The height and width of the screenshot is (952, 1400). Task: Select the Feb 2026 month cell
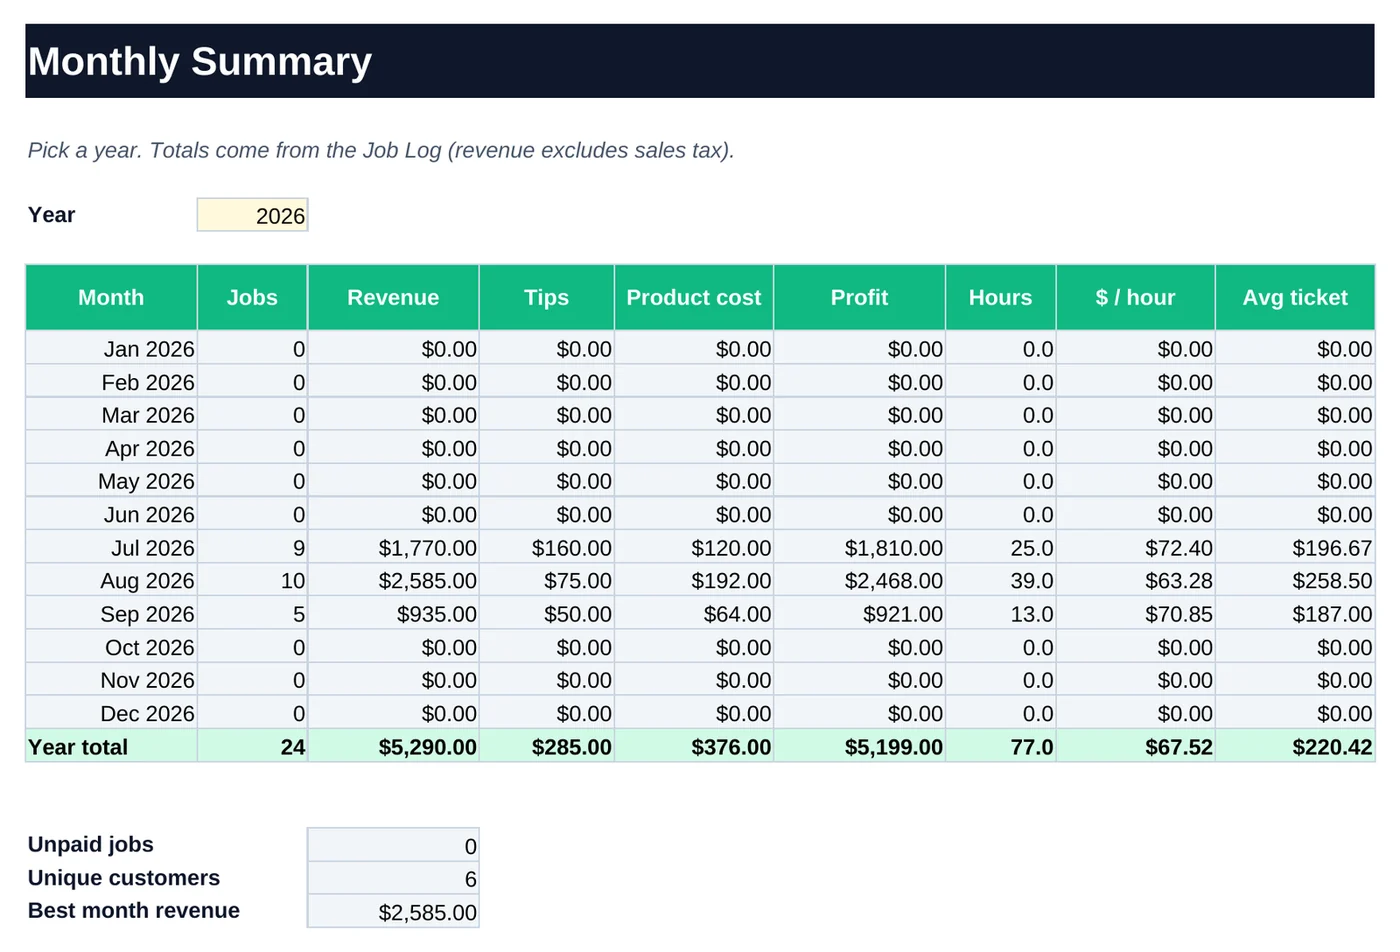click(x=111, y=382)
